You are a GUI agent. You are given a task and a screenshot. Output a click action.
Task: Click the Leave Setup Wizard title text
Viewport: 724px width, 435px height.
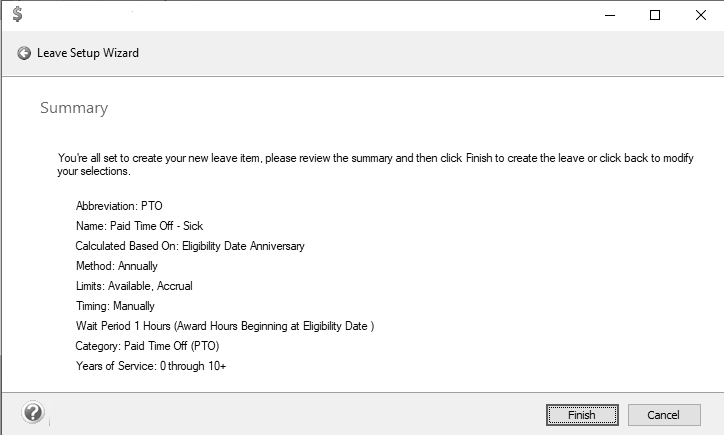point(88,53)
